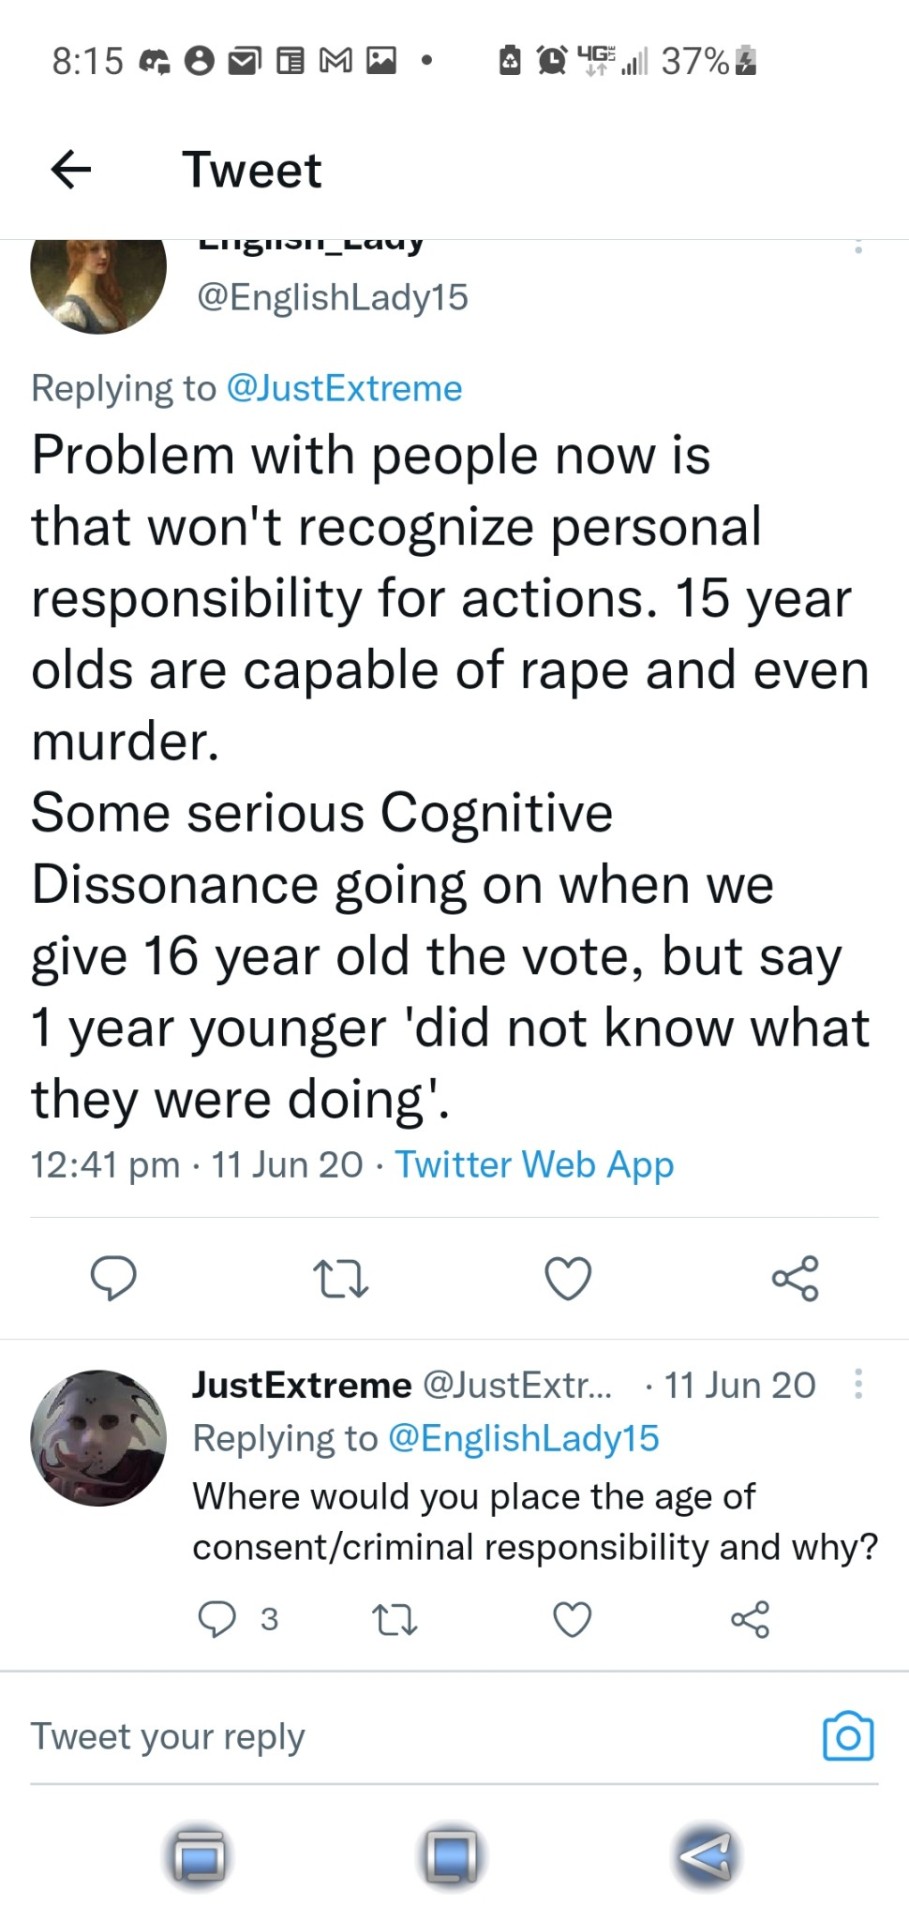Image resolution: width=909 pixels, height=1920 pixels.
Task: Open more options on main tweet
Action: (858, 246)
